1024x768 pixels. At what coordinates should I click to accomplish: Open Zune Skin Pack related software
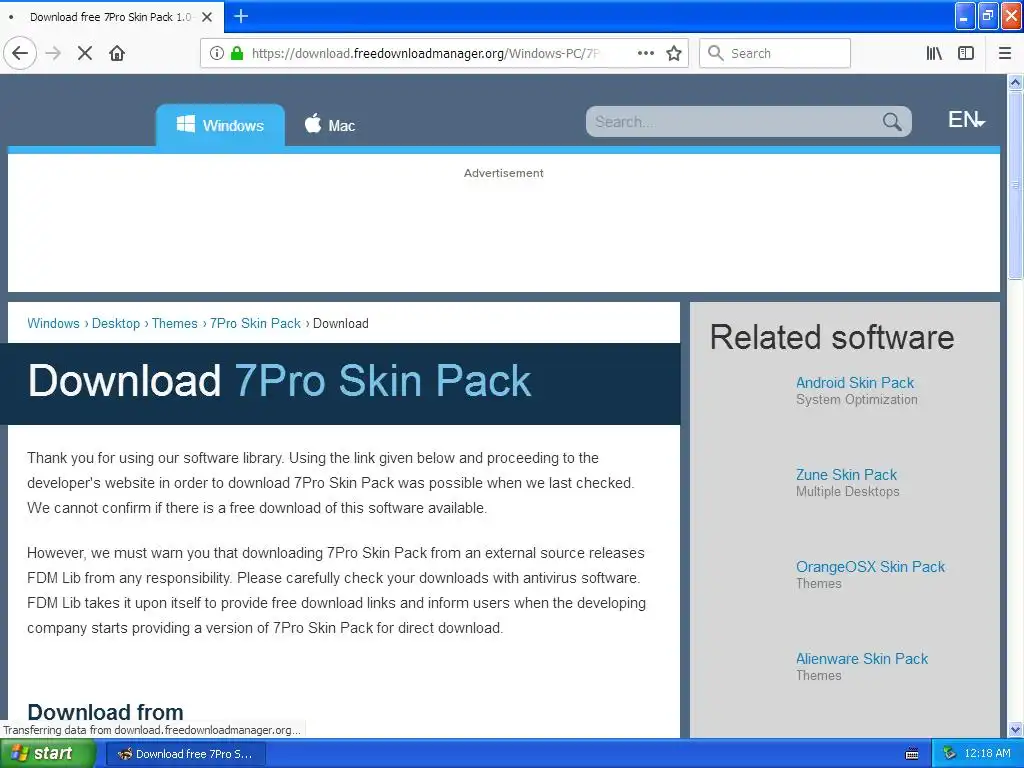pyautogui.click(x=846, y=475)
